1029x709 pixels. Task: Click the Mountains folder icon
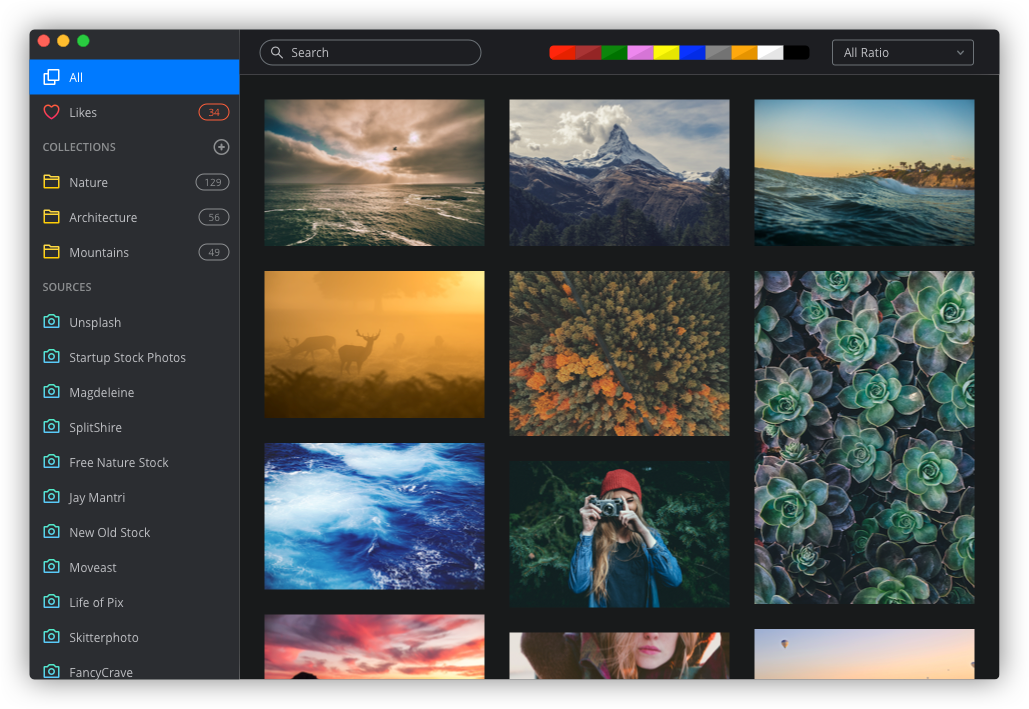52,252
